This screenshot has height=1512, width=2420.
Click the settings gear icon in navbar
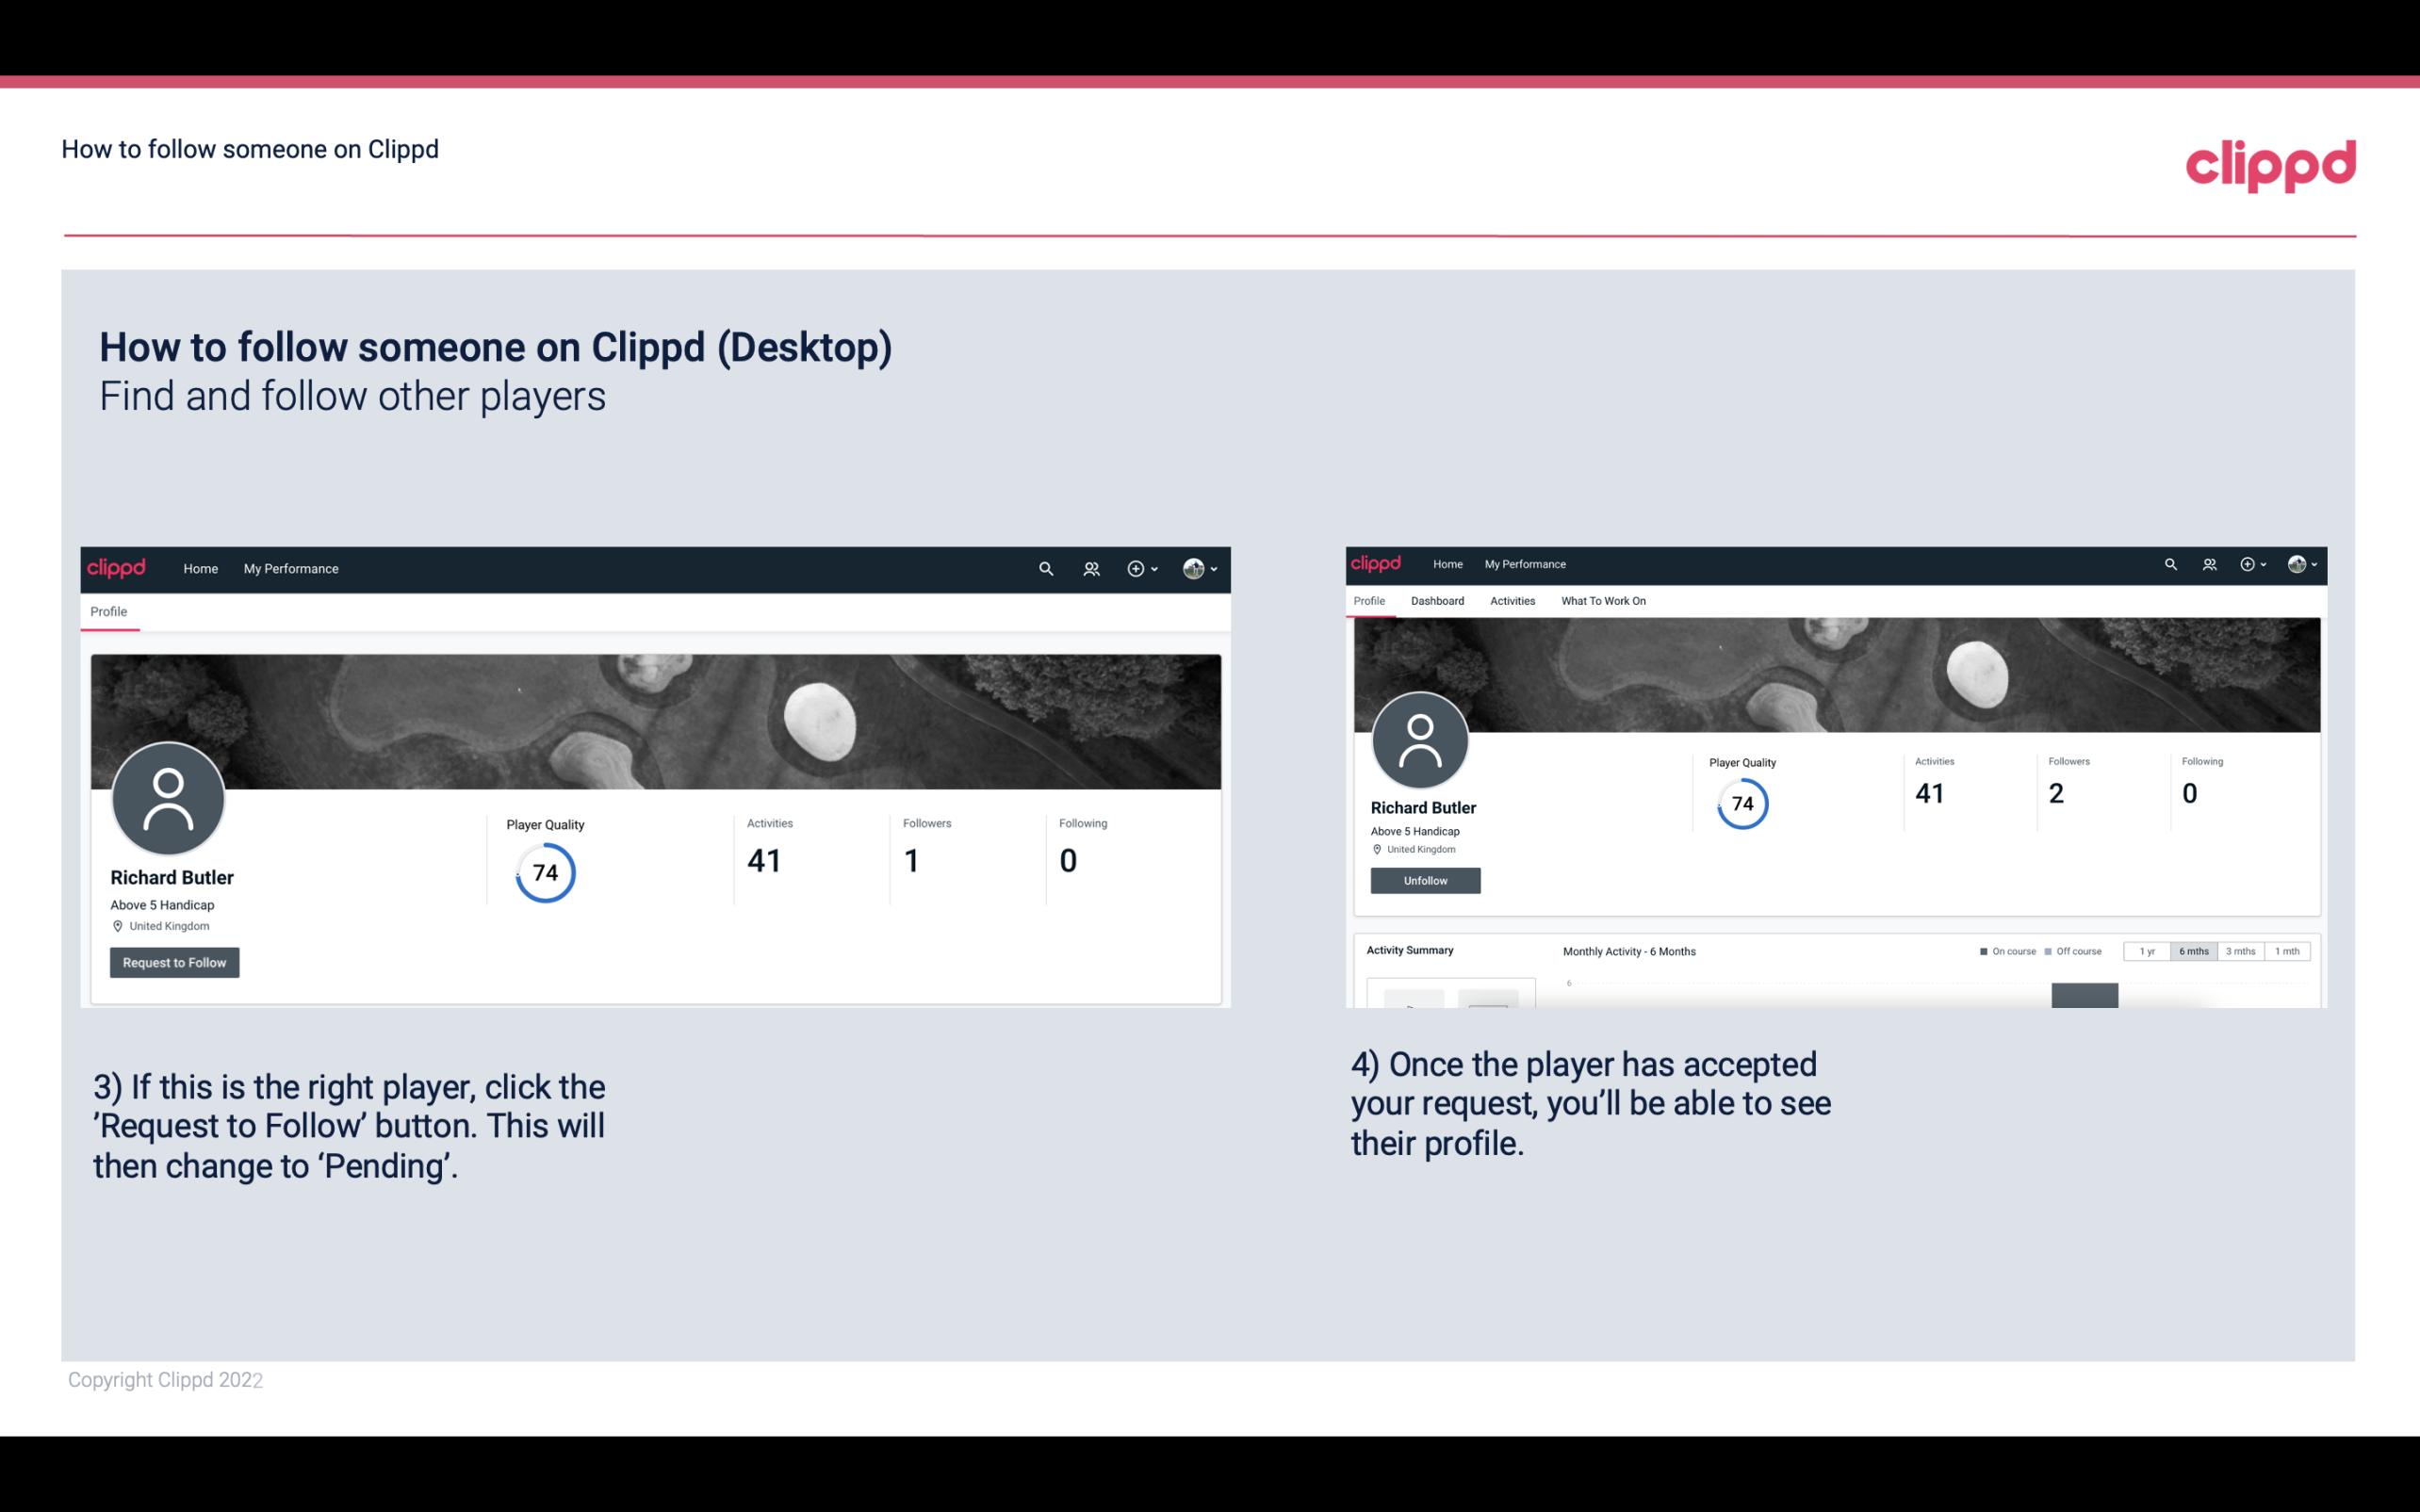1137,568
